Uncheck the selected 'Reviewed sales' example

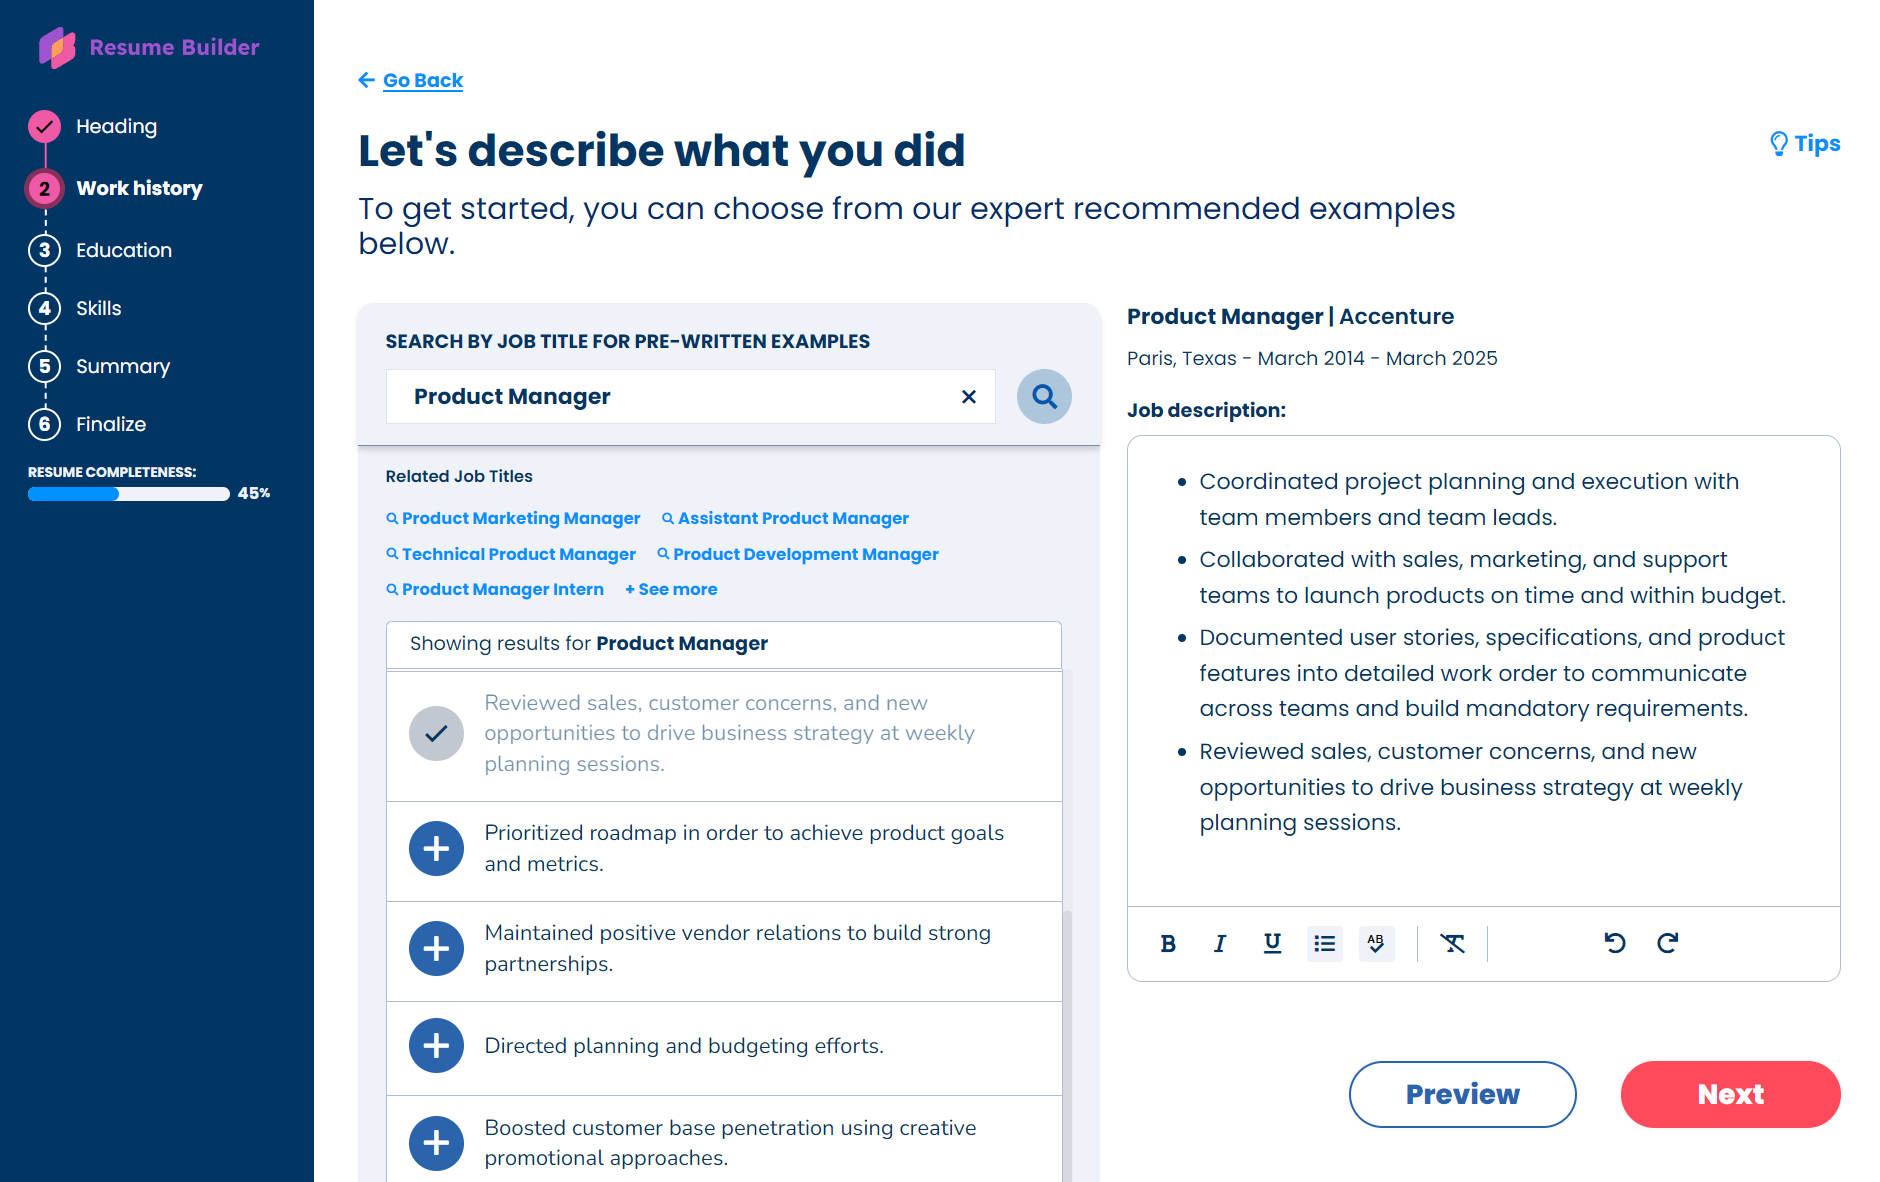pos(436,733)
